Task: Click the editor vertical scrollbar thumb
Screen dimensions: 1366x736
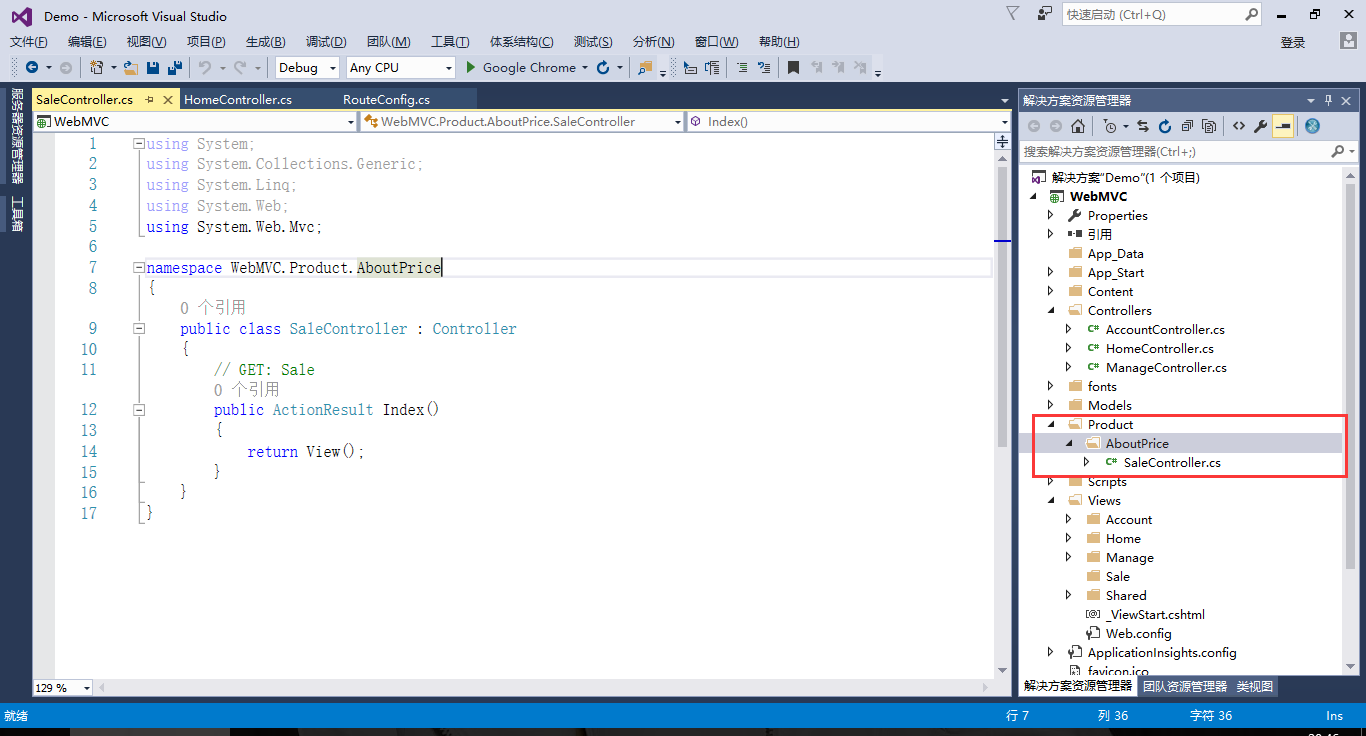Action: pos(1003,307)
